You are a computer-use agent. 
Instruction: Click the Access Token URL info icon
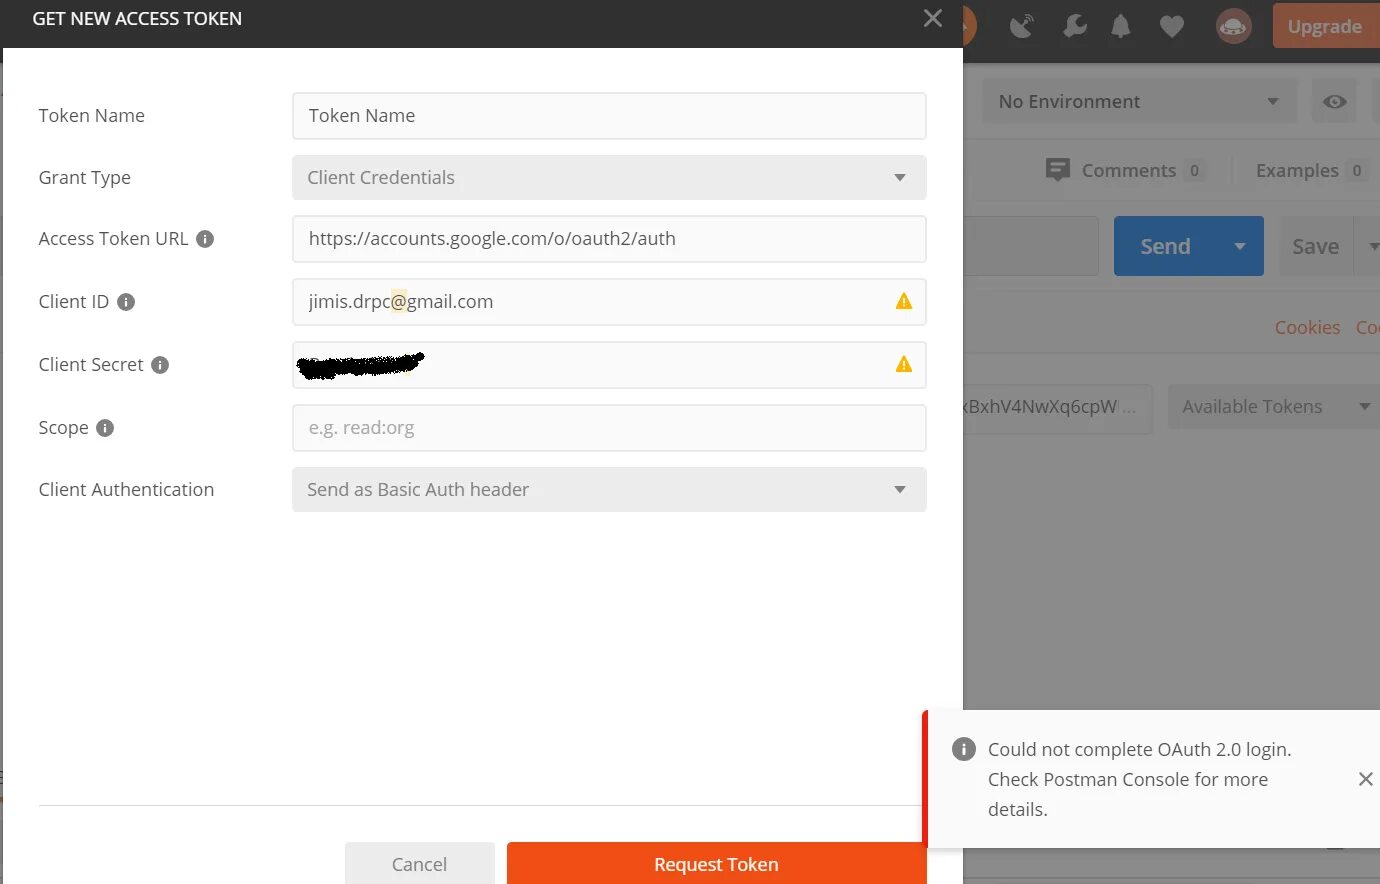(205, 239)
